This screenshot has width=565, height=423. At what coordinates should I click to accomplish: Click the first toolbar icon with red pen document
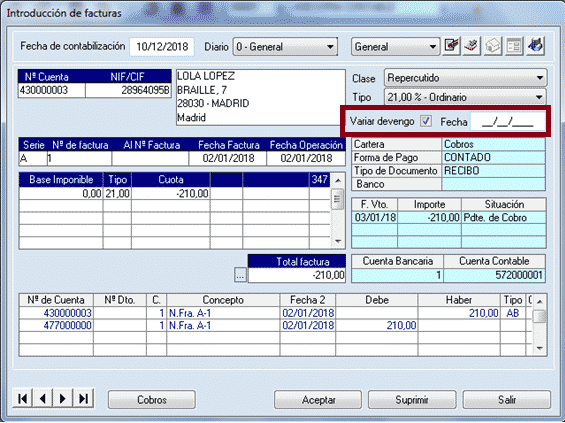pos(451,46)
